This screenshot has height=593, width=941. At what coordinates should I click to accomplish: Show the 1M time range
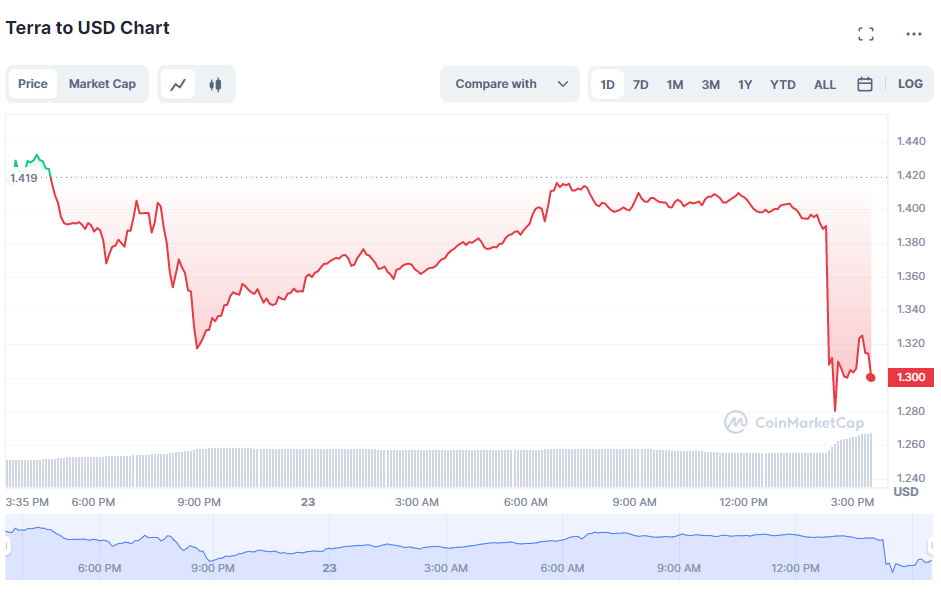675,84
